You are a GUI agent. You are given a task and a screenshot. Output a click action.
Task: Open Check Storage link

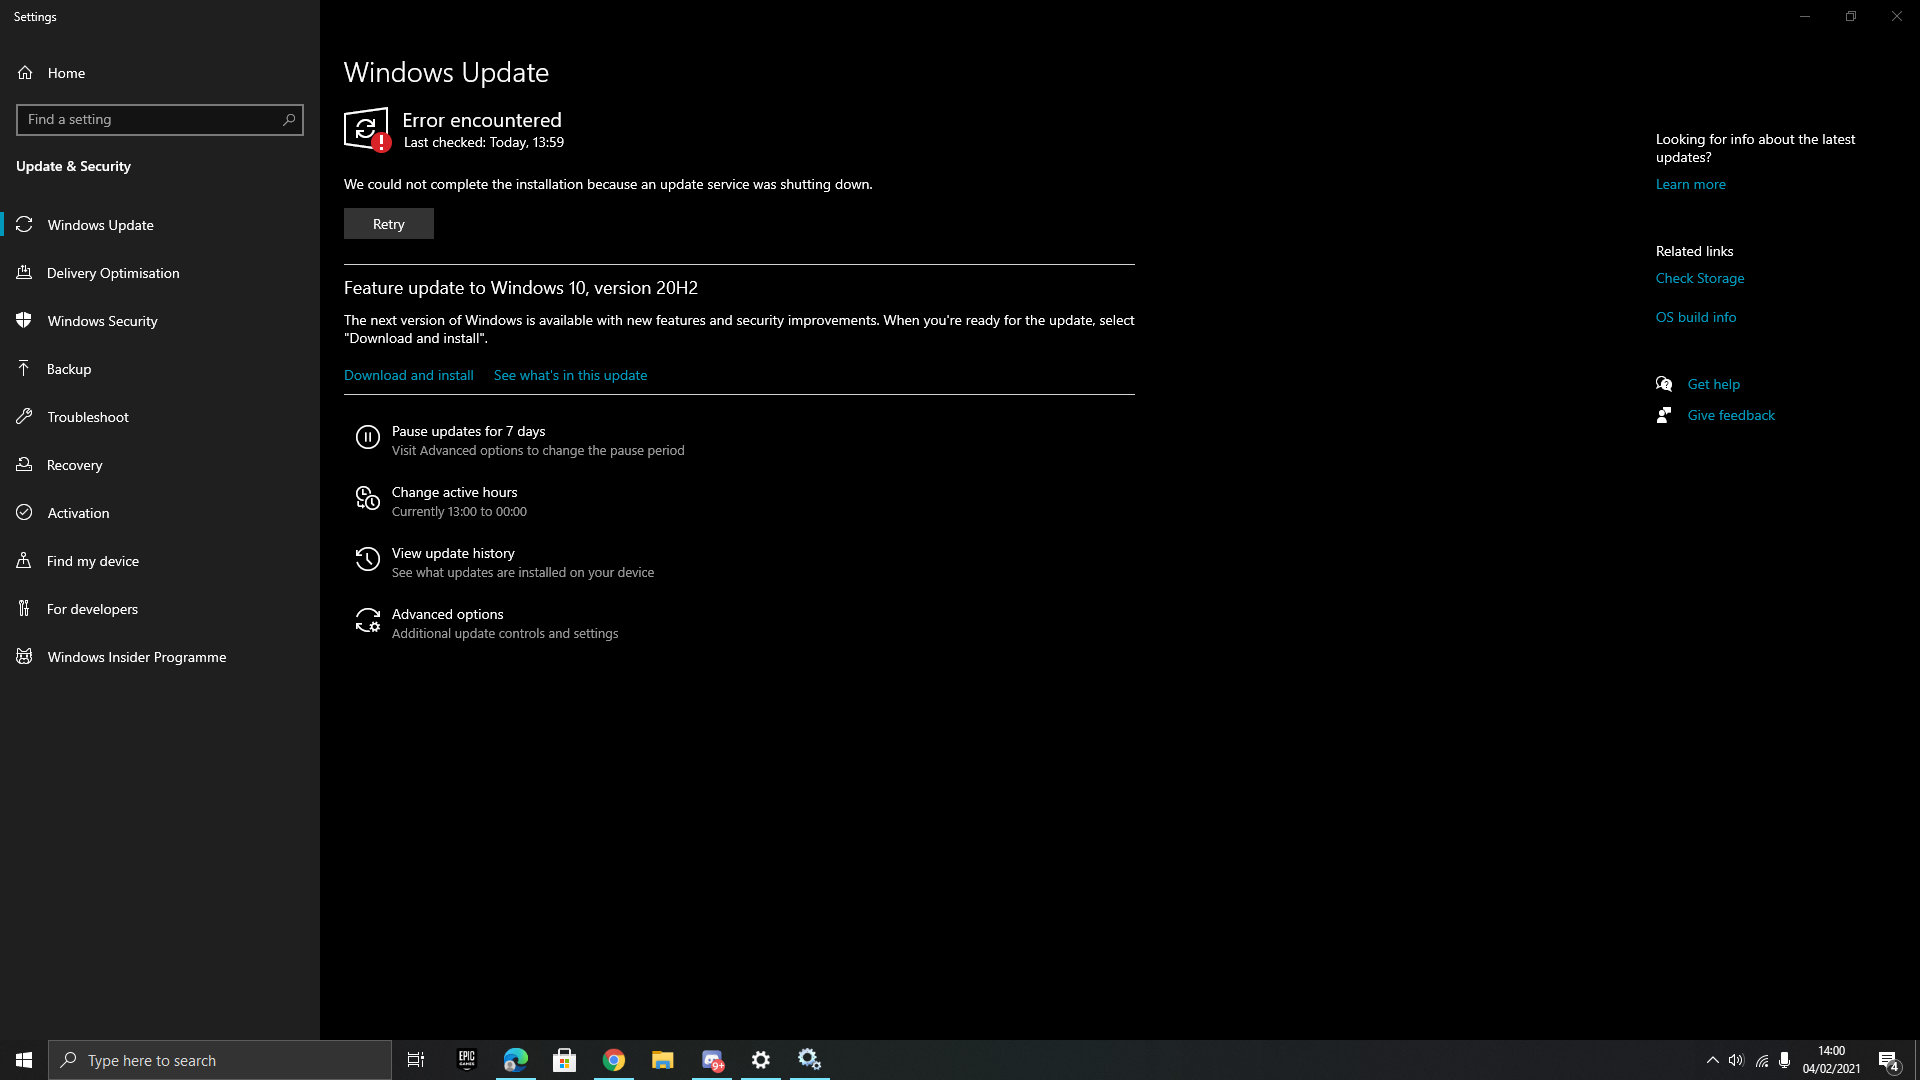click(x=1700, y=278)
